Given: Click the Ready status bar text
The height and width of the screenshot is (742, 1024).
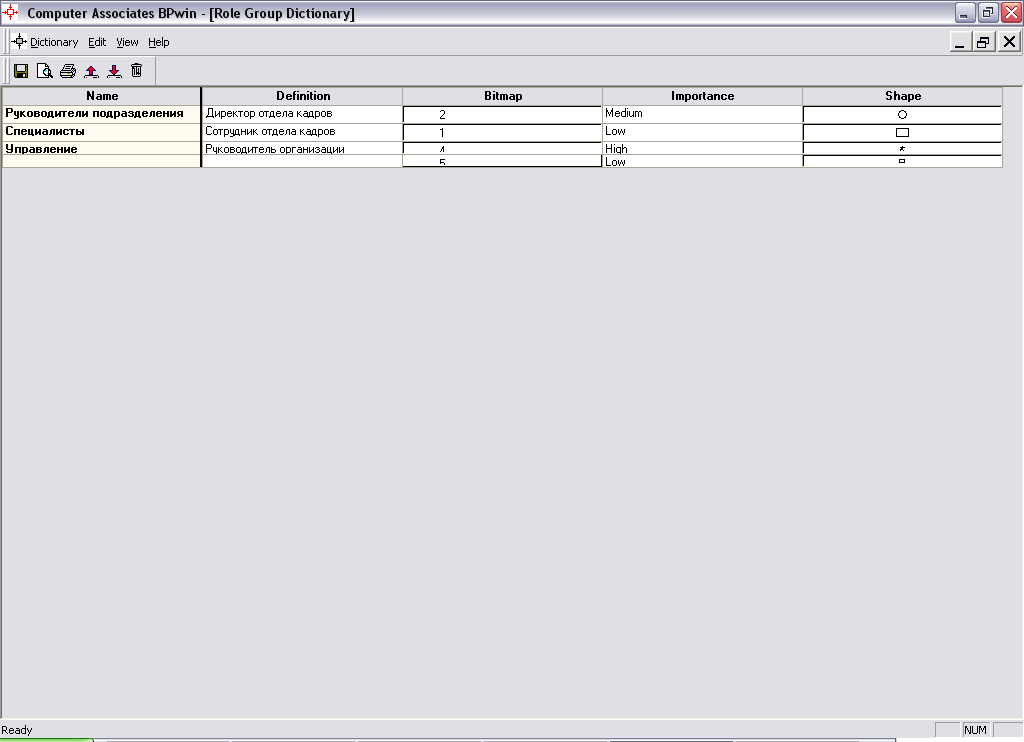Looking at the screenshot, I should (x=17, y=730).
